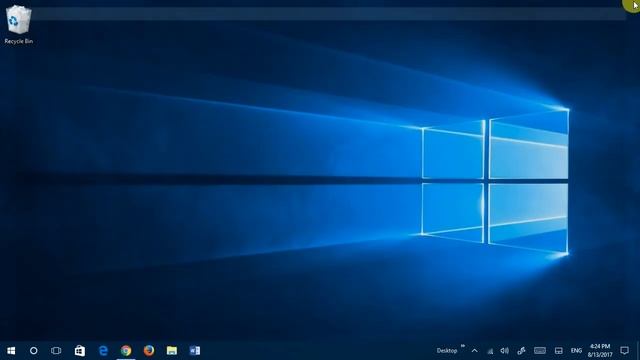Screen dimensions: 640x360
Task: Launch Microsoft Store from the taskbar
Action: [x=80, y=351]
